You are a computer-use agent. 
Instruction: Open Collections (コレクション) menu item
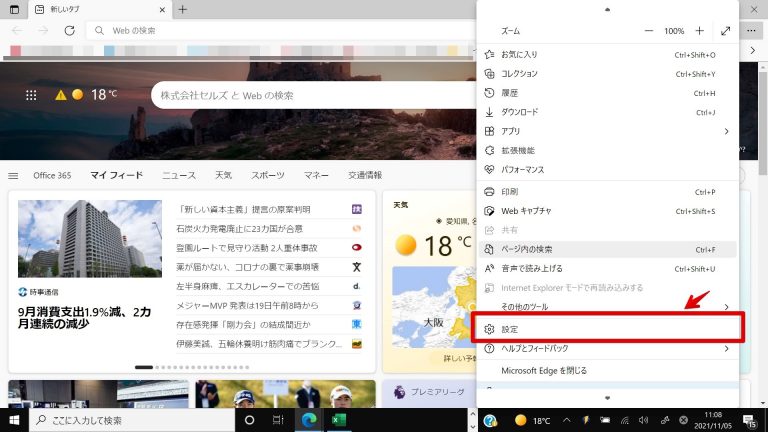click(607, 73)
